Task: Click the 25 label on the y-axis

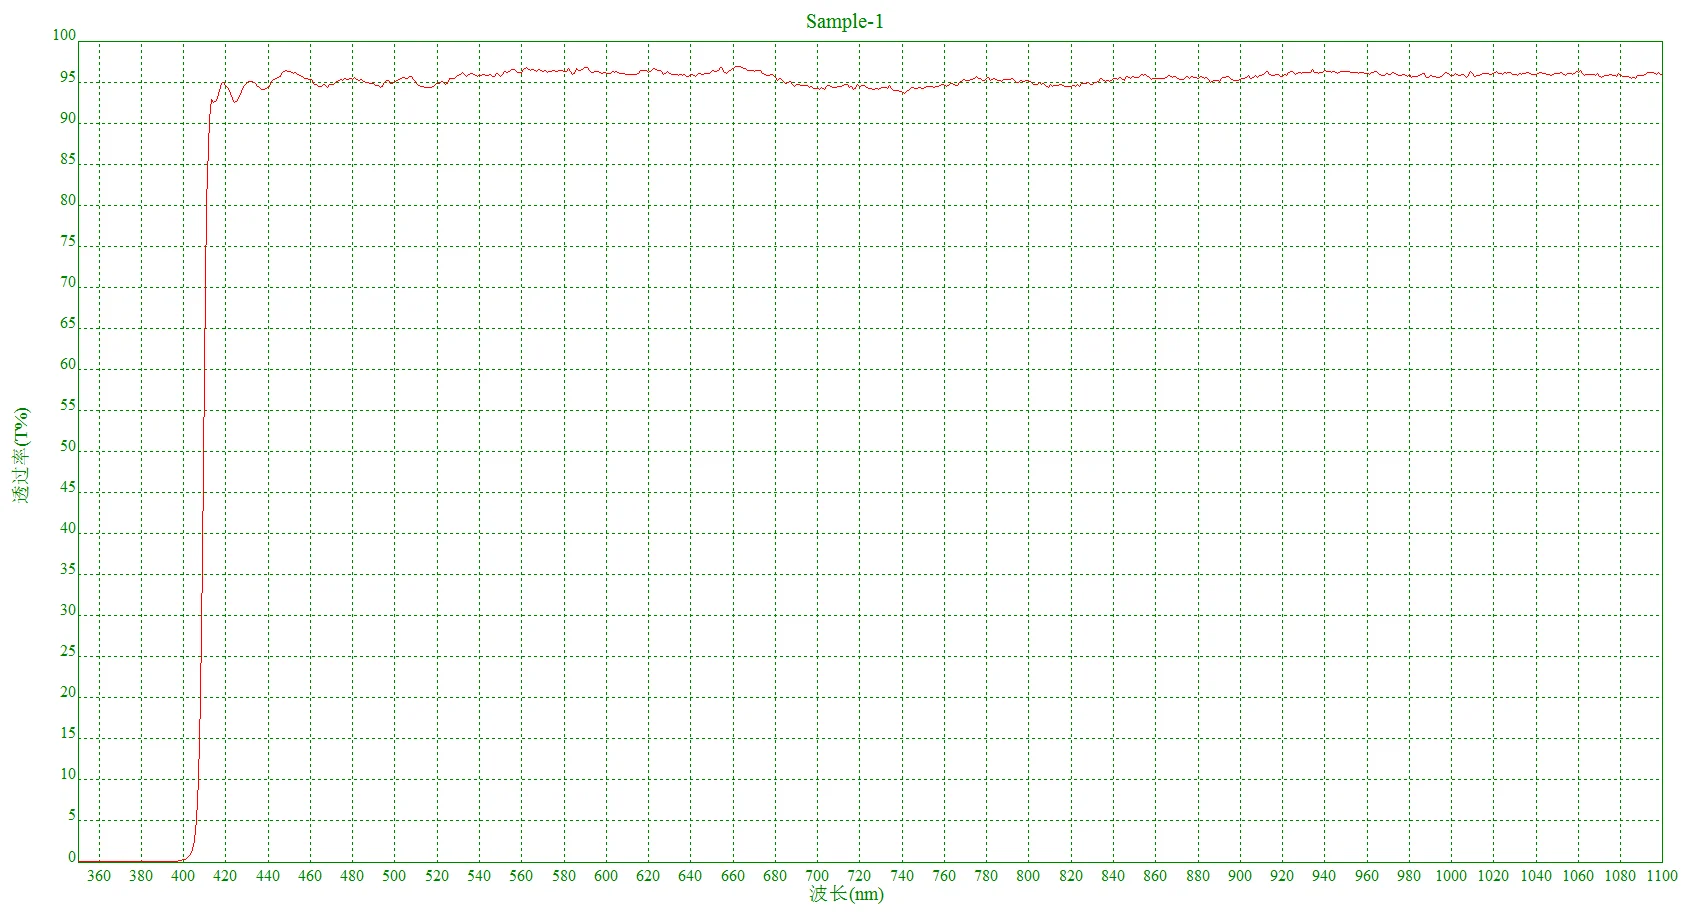Action: tap(68, 651)
